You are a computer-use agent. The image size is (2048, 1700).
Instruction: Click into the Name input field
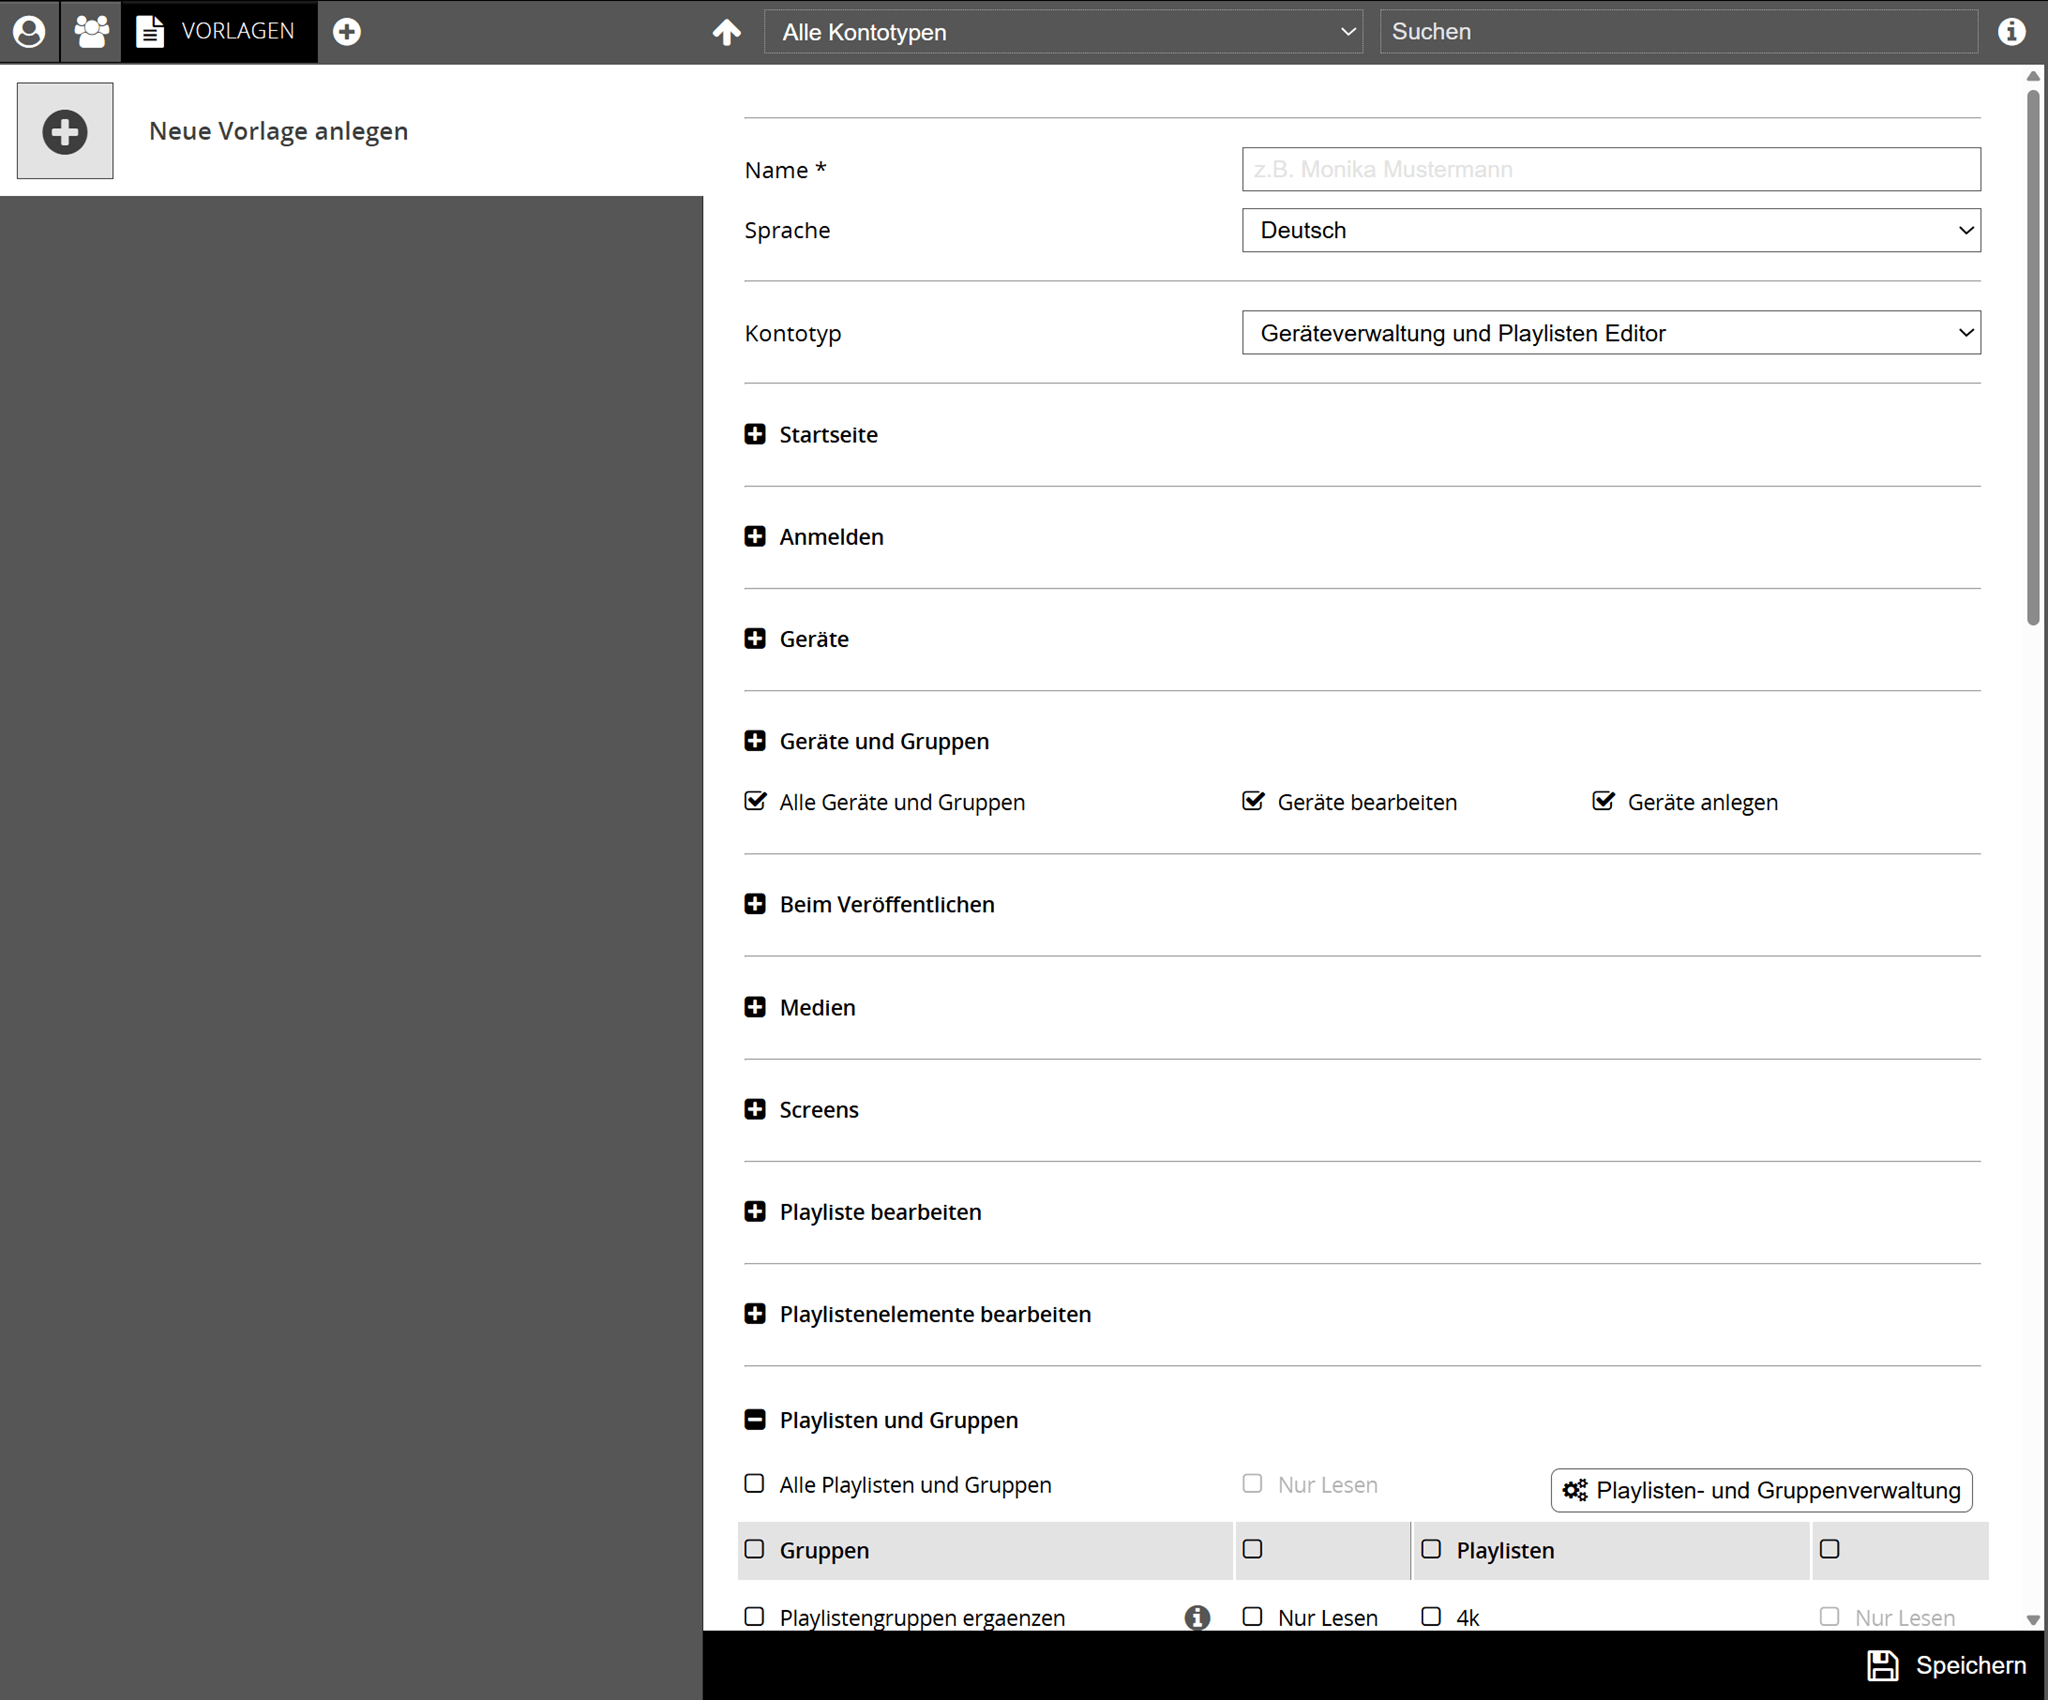tap(1610, 169)
